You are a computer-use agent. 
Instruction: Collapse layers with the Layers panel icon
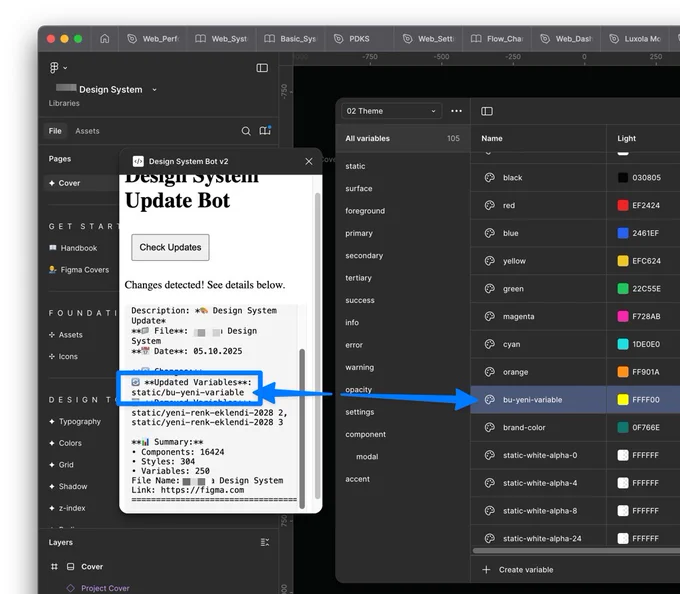[x=265, y=542]
